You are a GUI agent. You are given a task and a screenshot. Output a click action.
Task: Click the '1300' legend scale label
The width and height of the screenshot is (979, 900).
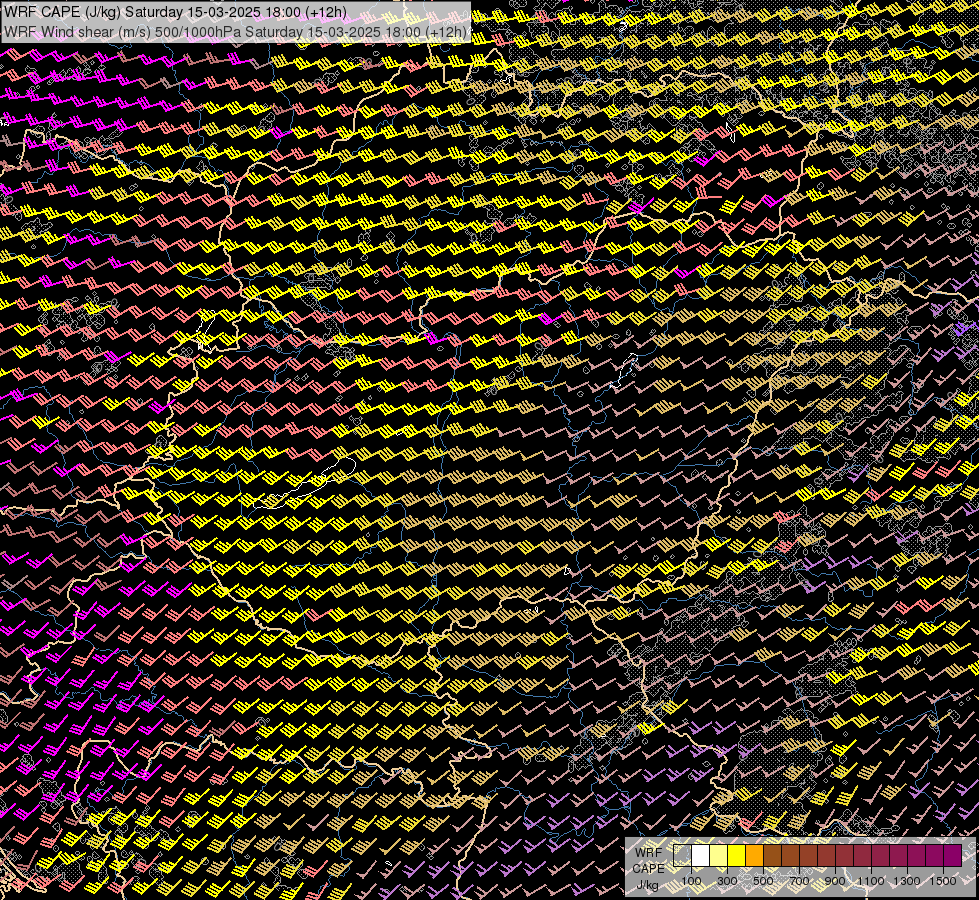point(907,881)
